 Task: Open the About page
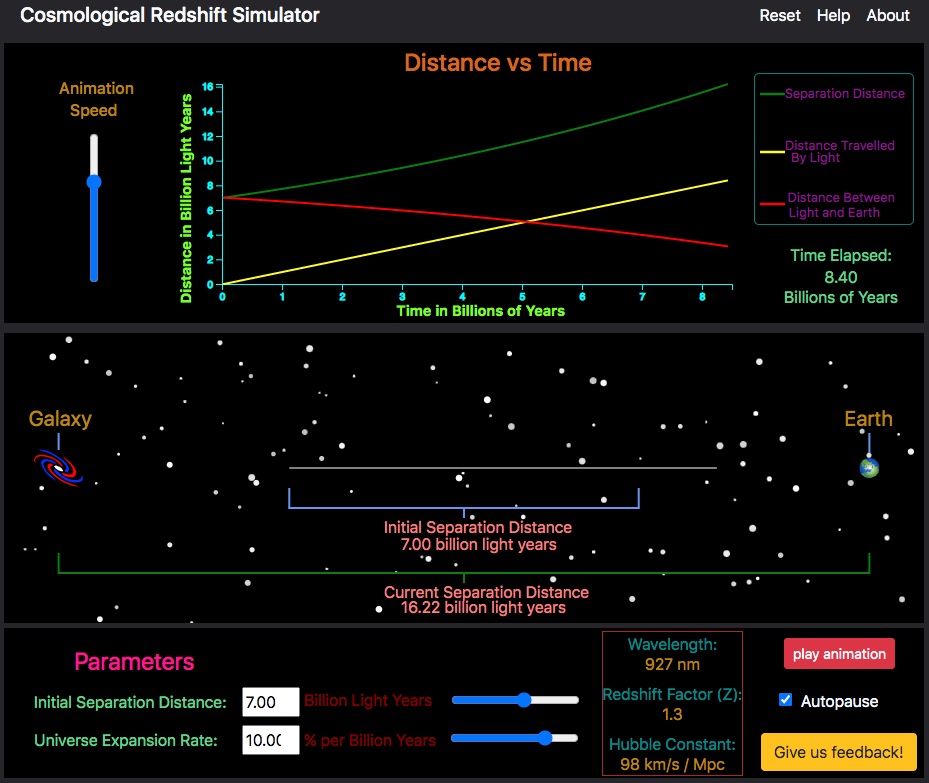coord(887,15)
